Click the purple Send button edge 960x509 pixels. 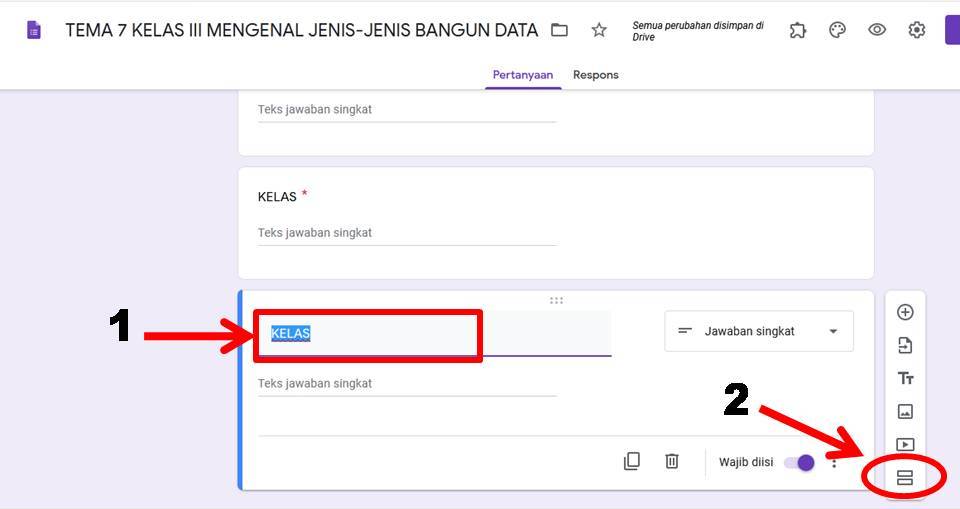(x=953, y=31)
